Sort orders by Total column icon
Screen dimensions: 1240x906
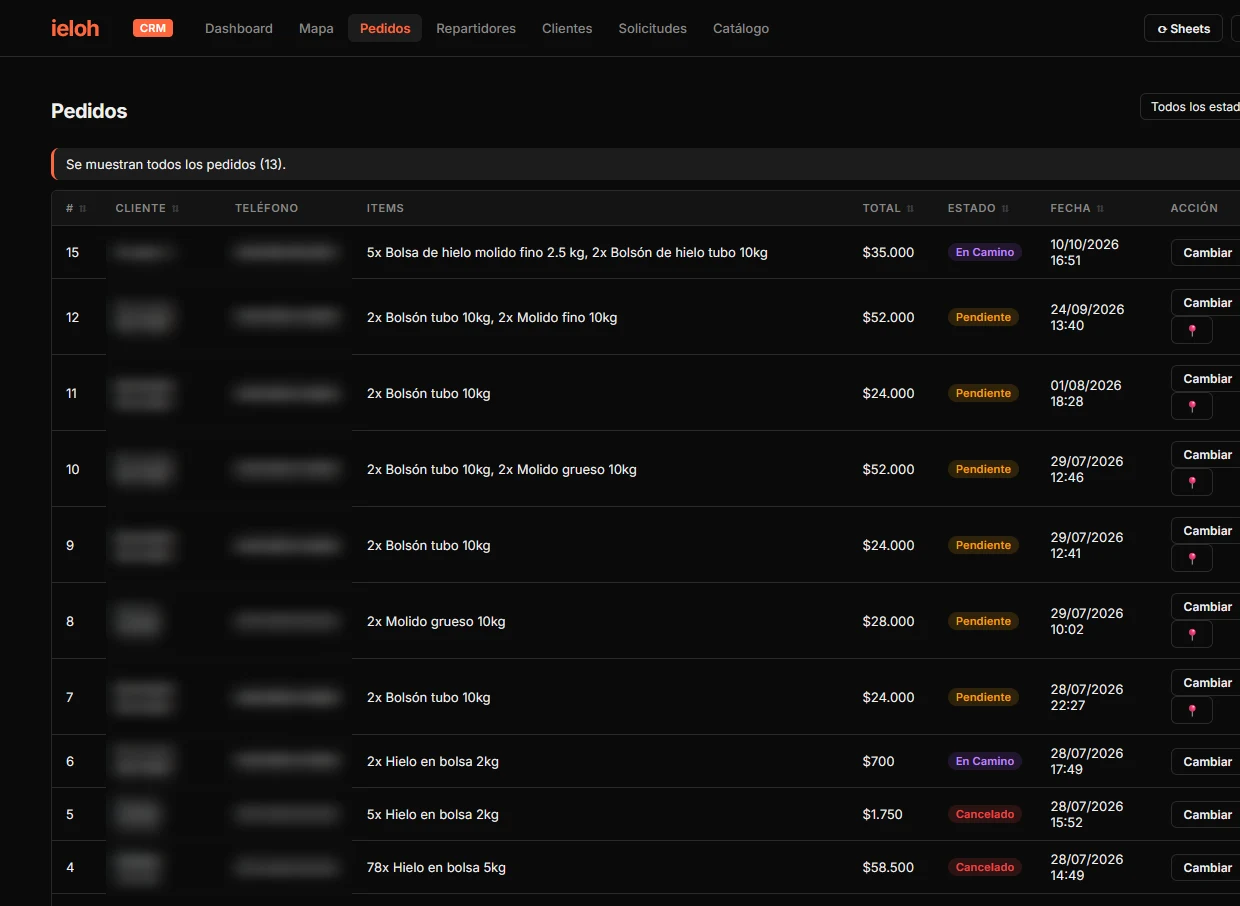coord(911,209)
